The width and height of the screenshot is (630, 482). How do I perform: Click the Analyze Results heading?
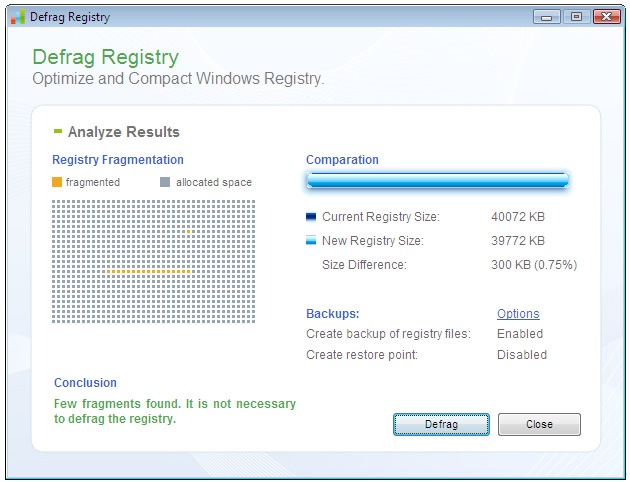124,132
